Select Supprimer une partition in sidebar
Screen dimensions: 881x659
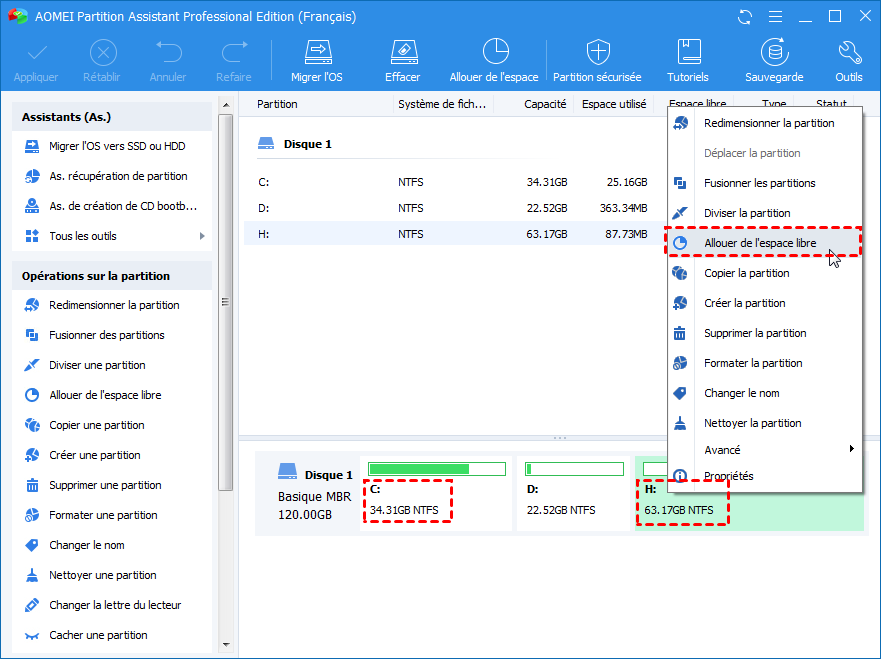click(112, 485)
